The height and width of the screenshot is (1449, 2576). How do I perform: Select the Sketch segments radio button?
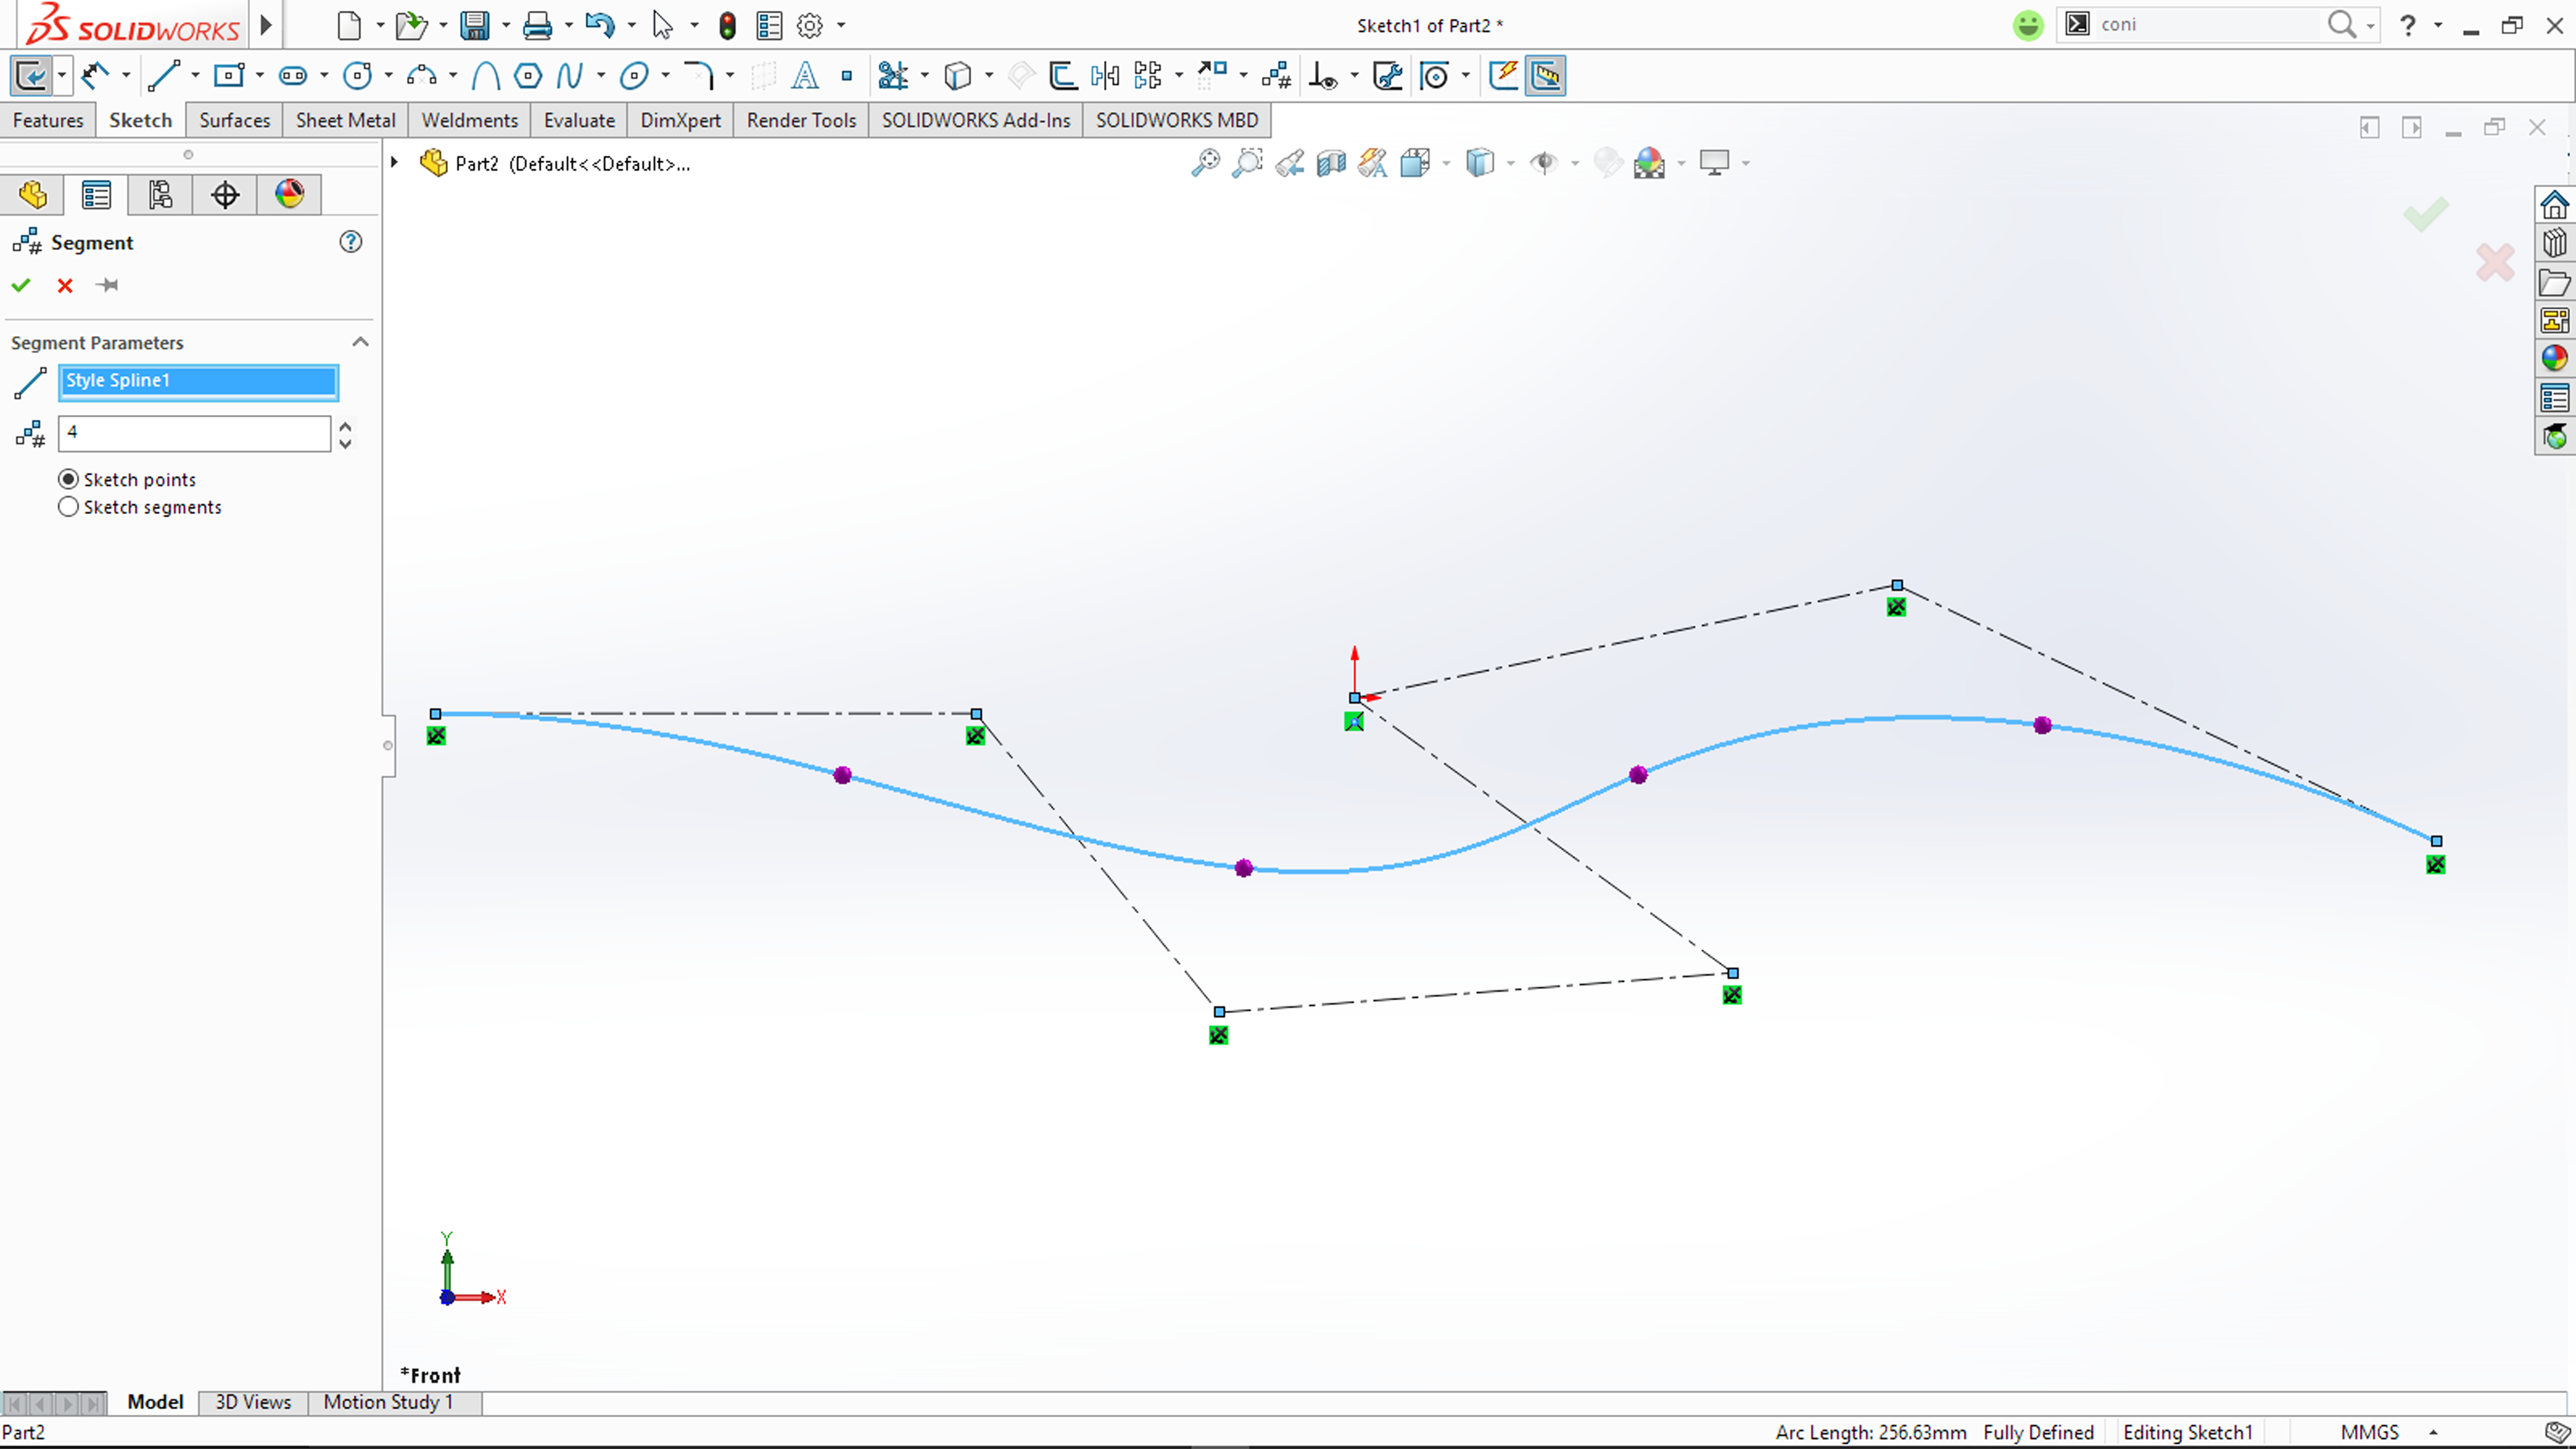[68, 507]
